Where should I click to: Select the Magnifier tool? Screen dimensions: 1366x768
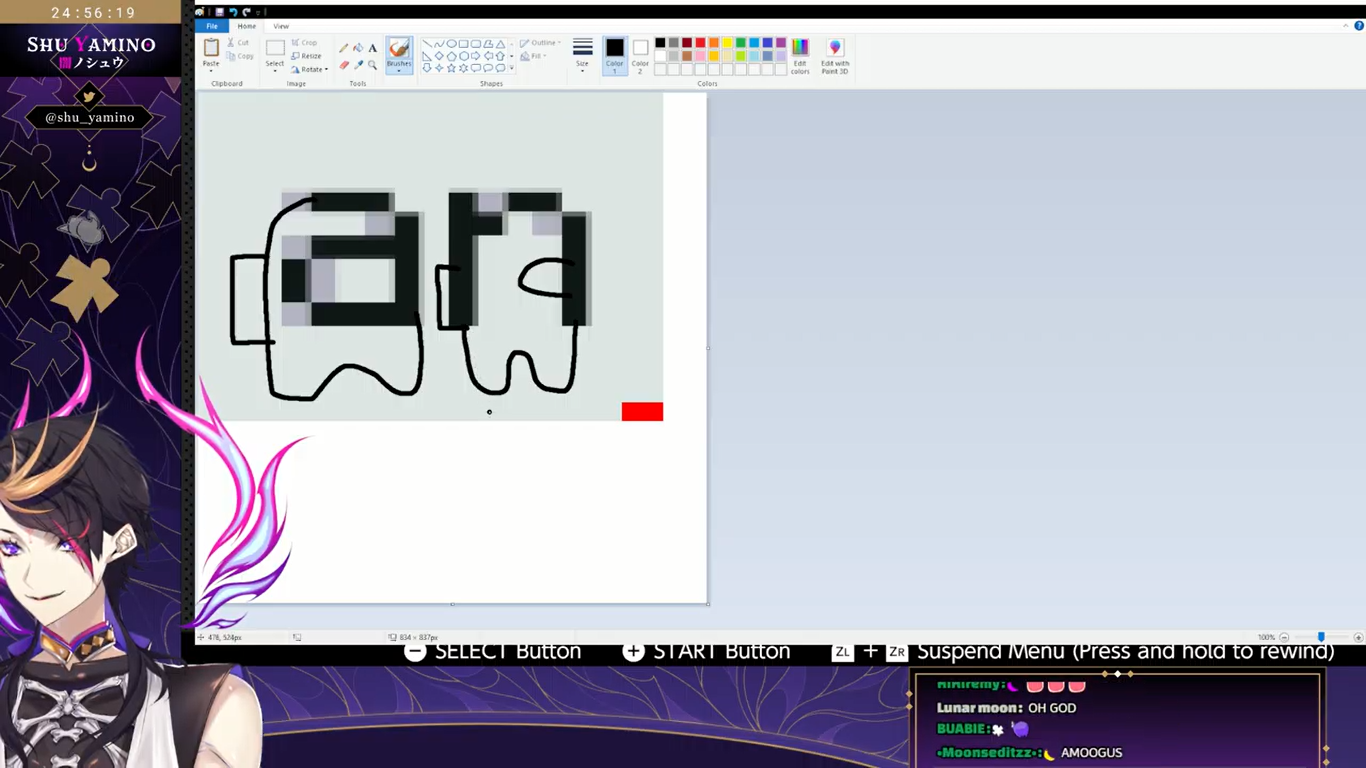pyautogui.click(x=373, y=65)
